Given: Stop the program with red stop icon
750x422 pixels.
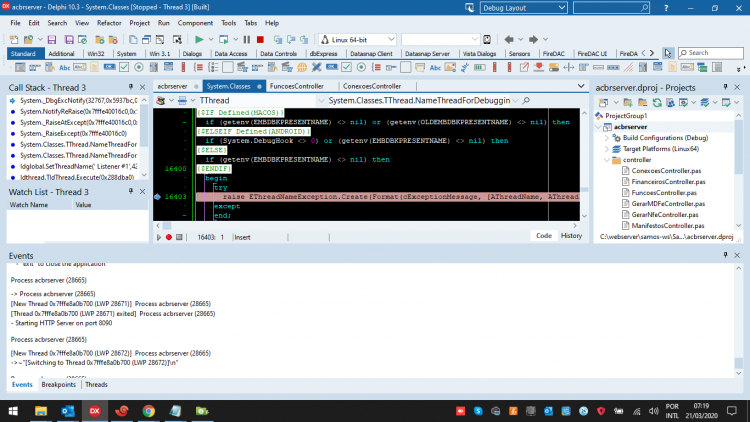Looking at the screenshot, I should click(x=260, y=40).
